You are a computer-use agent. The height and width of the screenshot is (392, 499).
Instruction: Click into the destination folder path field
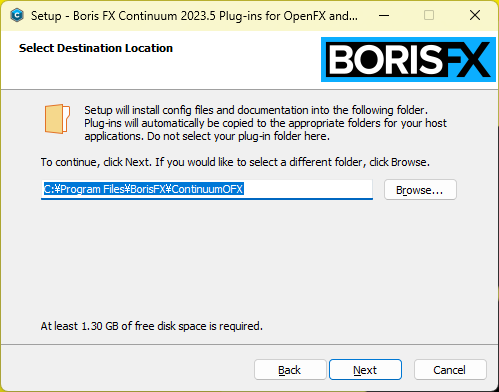click(207, 190)
